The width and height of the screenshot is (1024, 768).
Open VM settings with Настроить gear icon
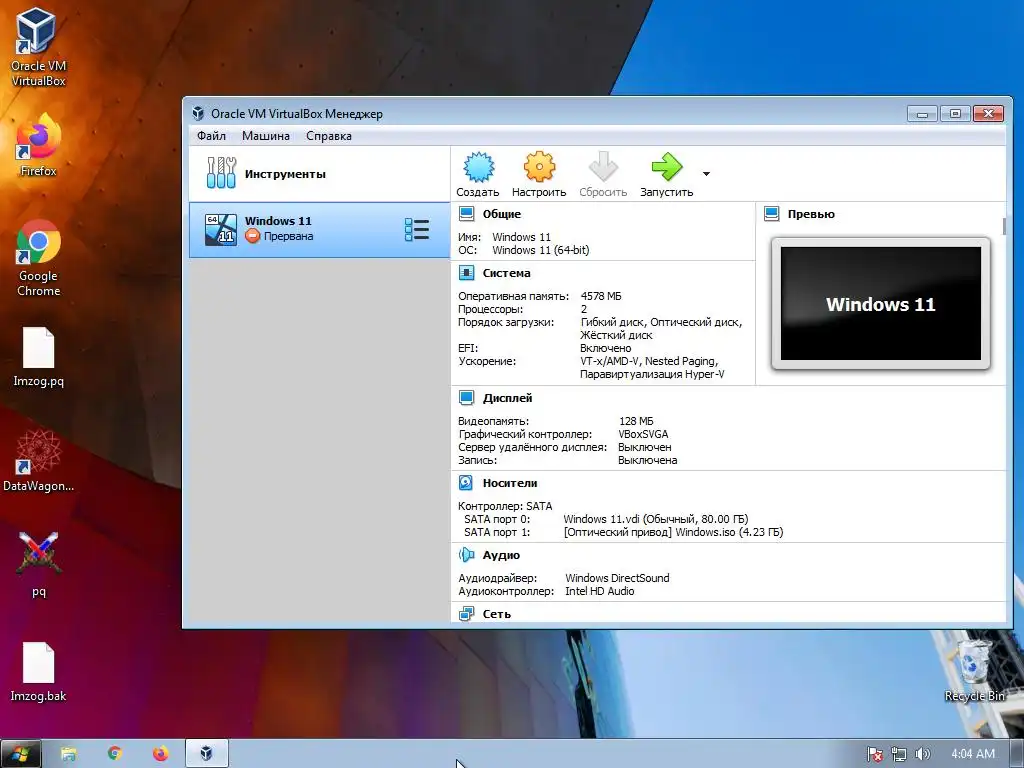[539, 167]
